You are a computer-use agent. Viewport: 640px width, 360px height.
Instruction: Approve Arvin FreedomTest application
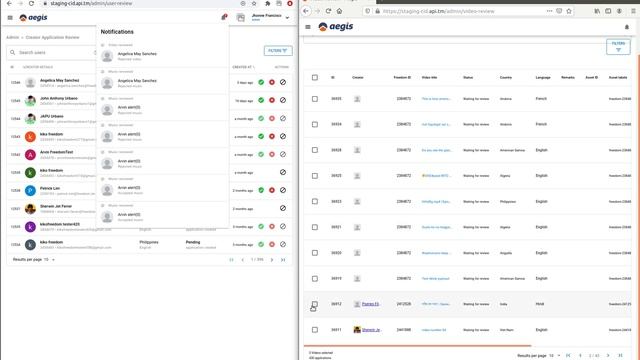pos(261,154)
